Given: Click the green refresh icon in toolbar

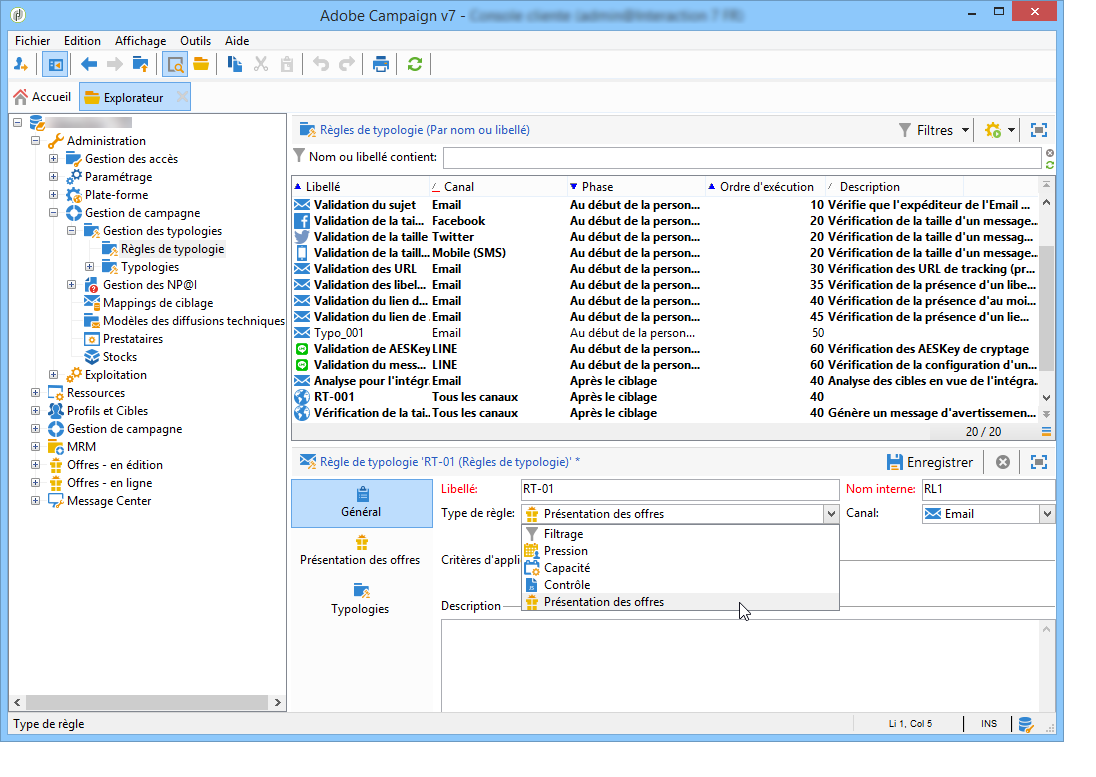Looking at the screenshot, I should click(414, 65).
